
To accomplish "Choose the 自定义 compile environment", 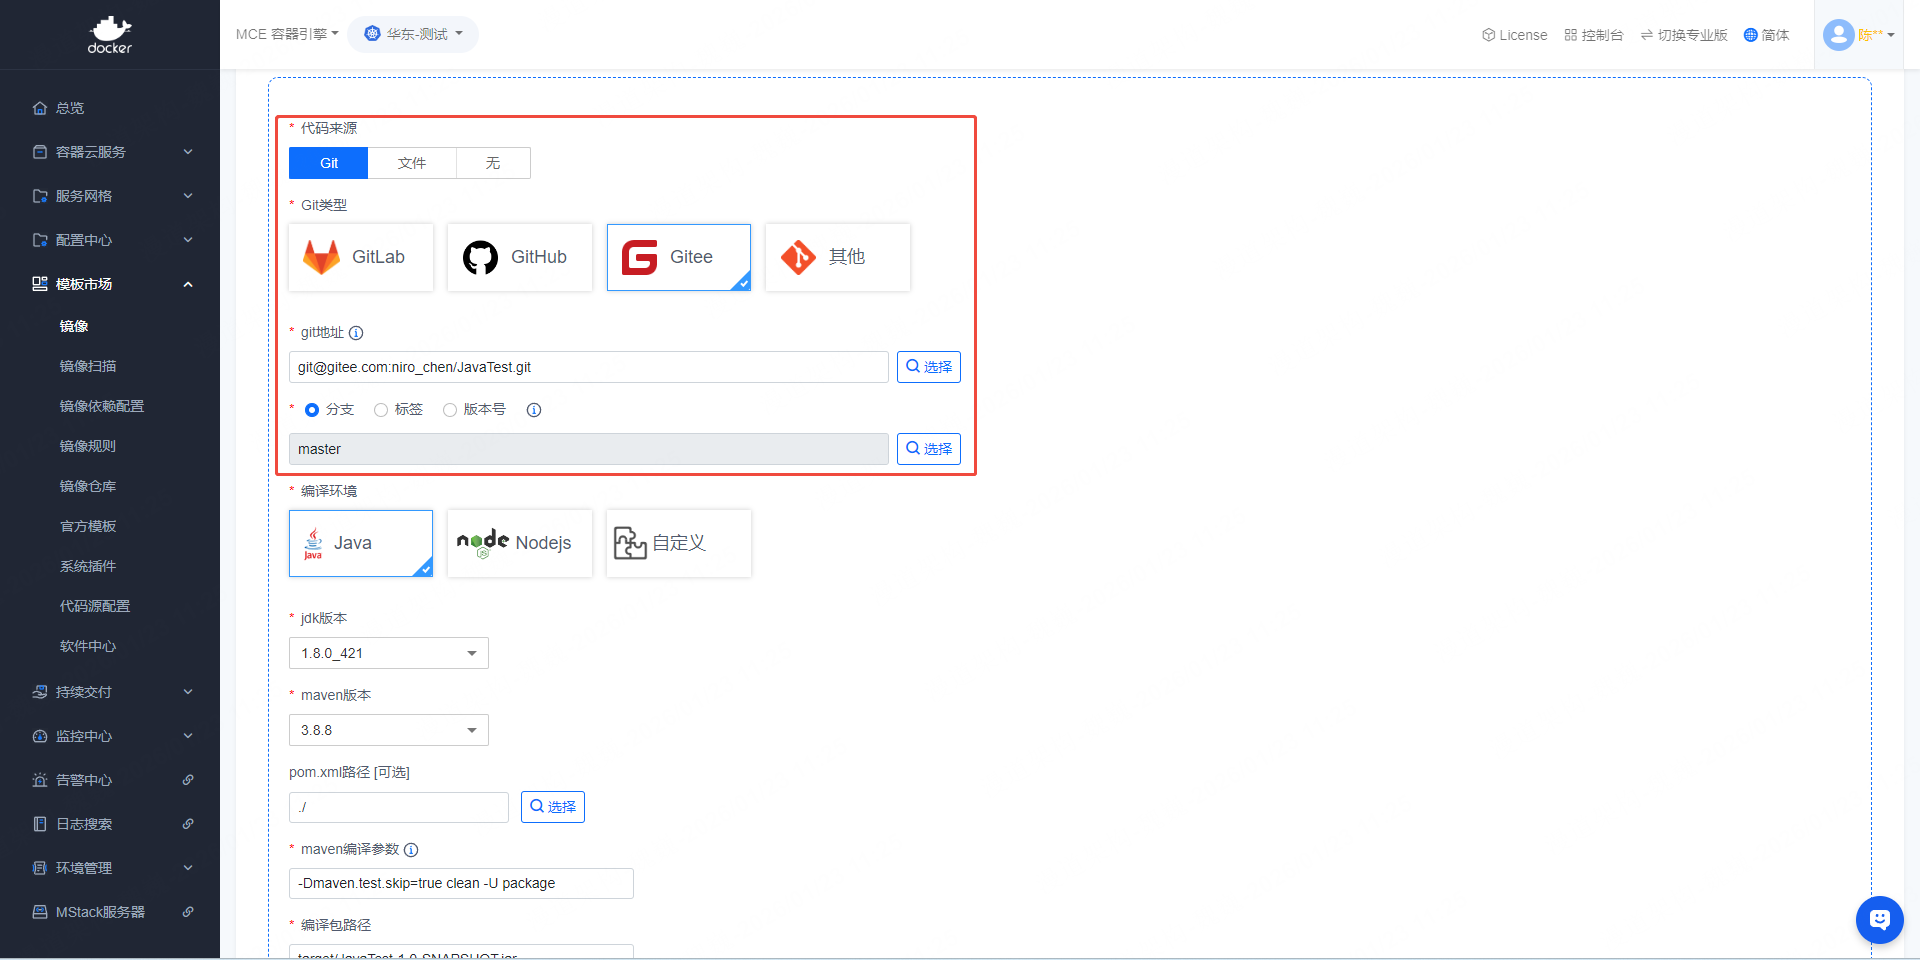I will [x=678, y=543].
